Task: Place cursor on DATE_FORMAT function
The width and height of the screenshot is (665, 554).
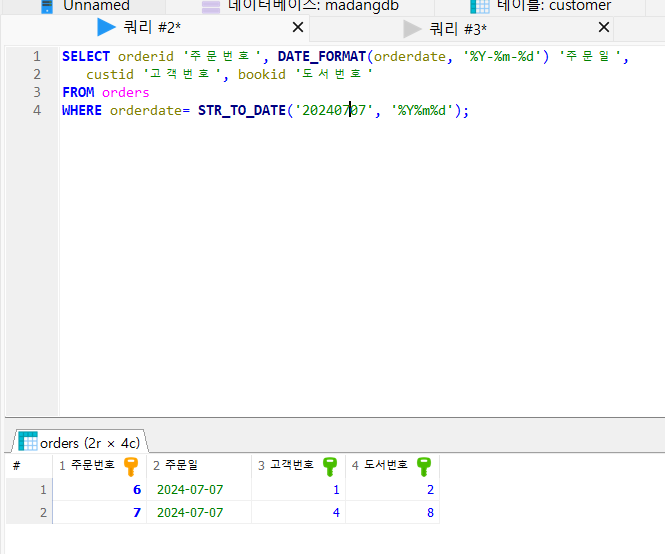Action: [x=321, y=56]
